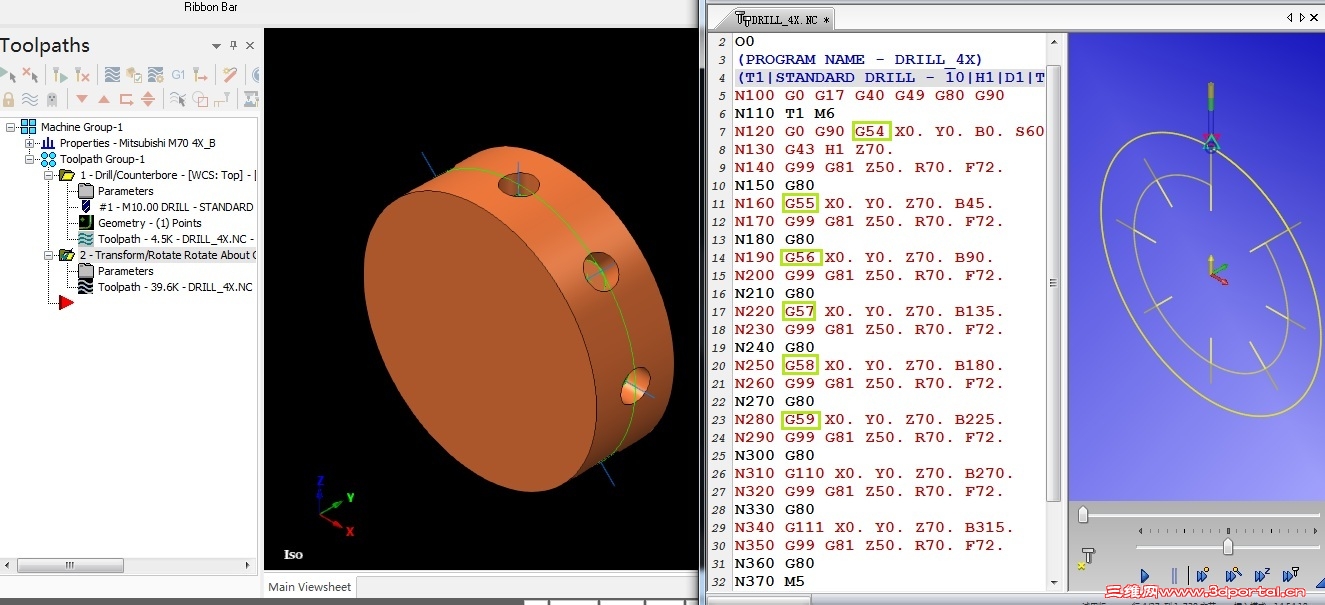This screenshot has width=1325, height=605.
Task: Click the (PROGRAM NAME - DRILL_4X) line
Action: click(860, 59)
